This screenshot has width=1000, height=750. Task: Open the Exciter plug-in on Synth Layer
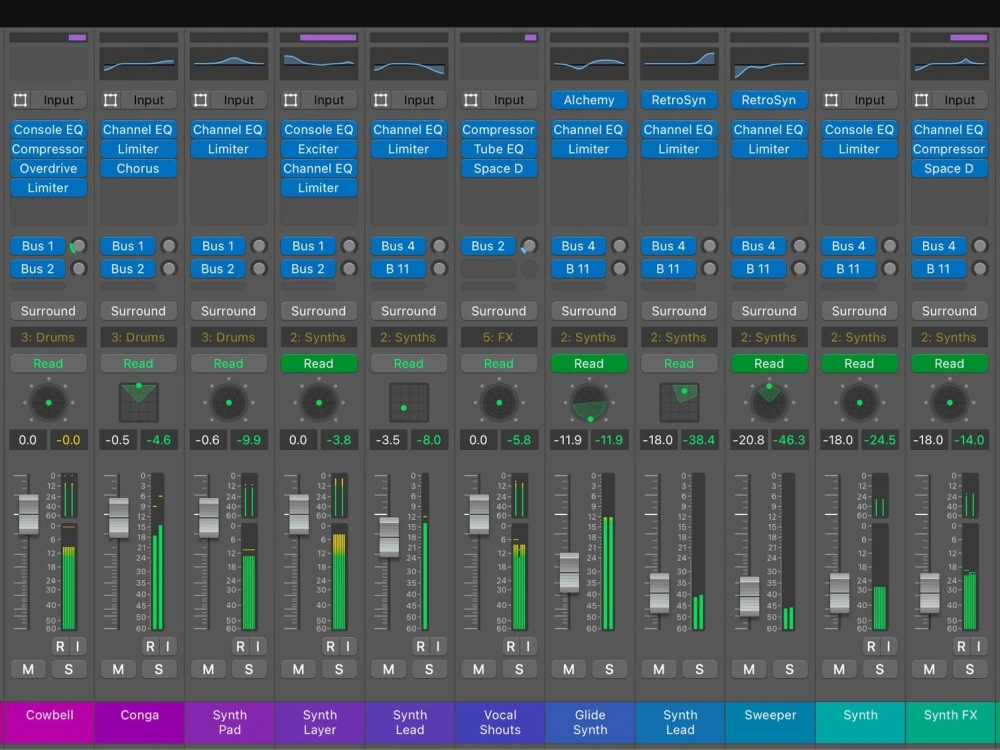tap(319, 149)
